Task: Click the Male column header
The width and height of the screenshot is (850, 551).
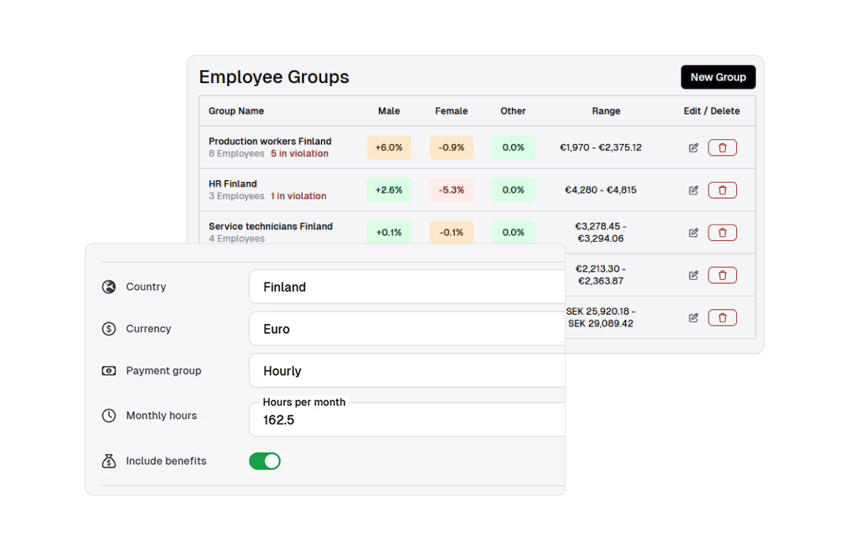Action: [389, 111]
